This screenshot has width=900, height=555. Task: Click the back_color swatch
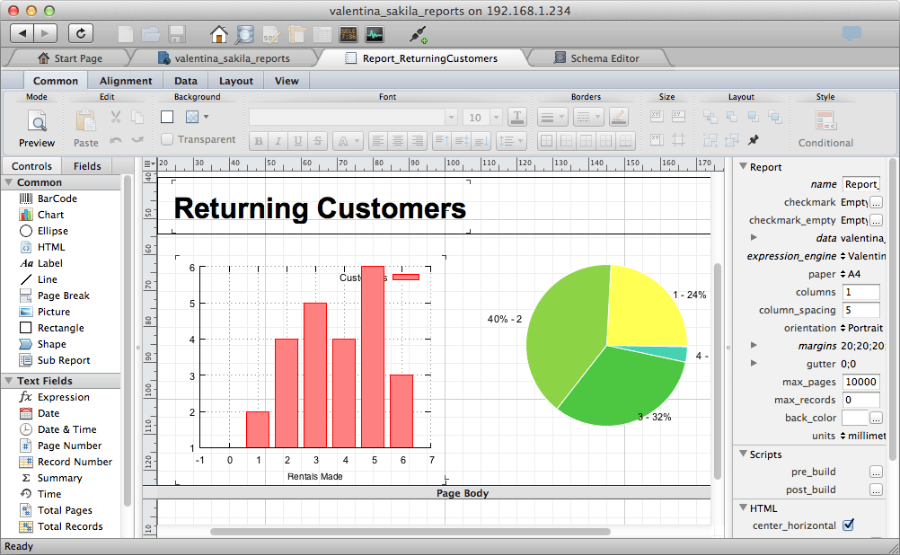tap(854, 417)
